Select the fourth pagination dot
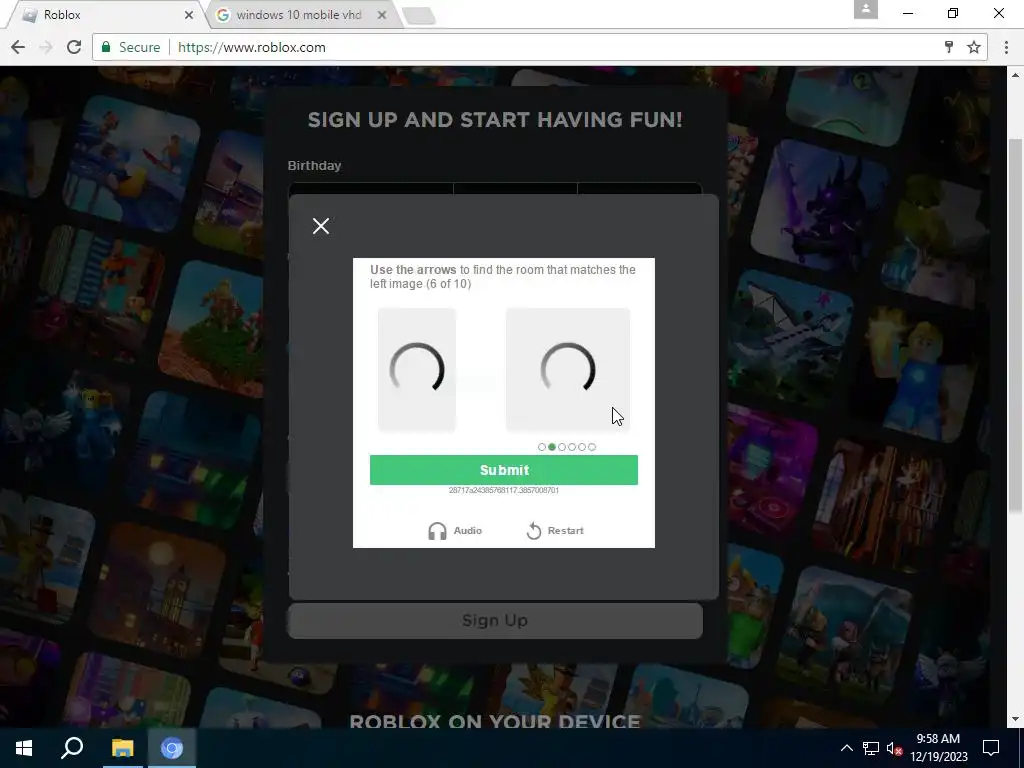The image size is (1024, 768). coord(572,447)
